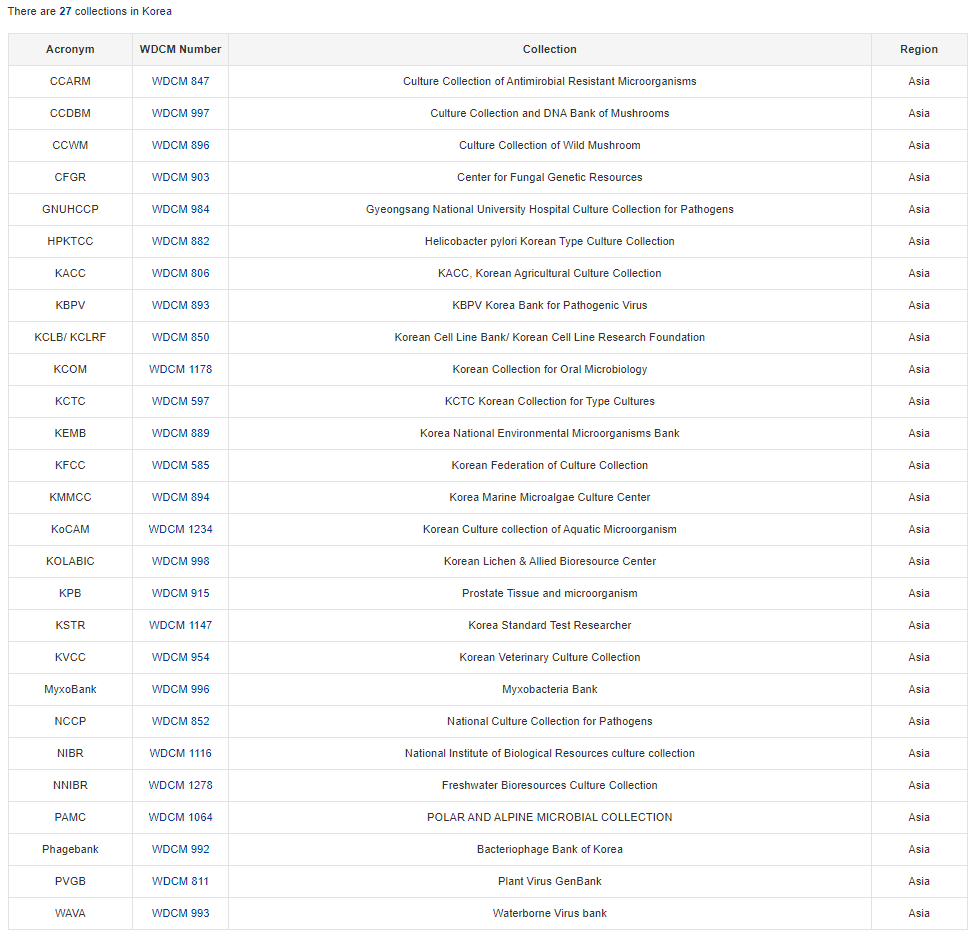
Task: Open WDCM 984 link
Action: (x=180, y=209)
